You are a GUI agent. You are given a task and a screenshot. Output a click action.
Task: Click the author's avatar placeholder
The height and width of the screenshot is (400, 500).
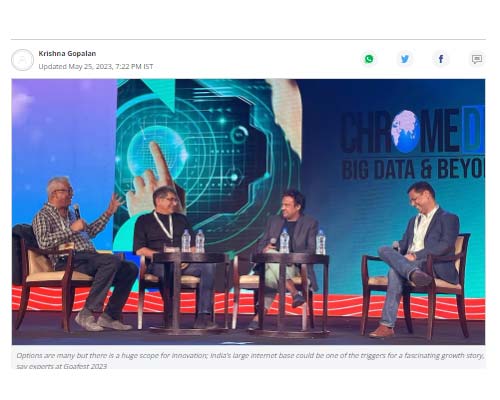click(22, 60)
